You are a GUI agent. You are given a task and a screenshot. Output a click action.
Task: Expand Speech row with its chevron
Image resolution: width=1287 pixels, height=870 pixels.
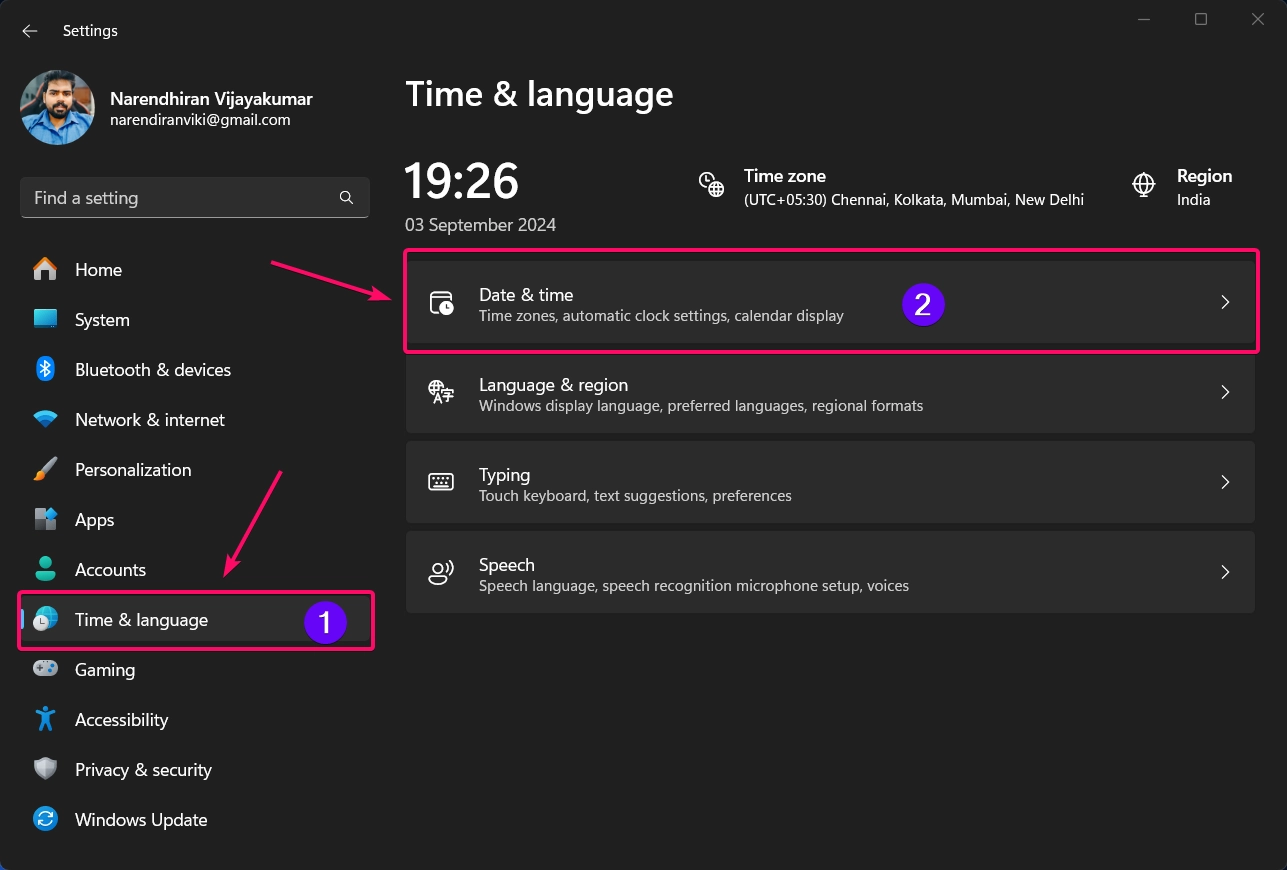[x=1225, y=572]
